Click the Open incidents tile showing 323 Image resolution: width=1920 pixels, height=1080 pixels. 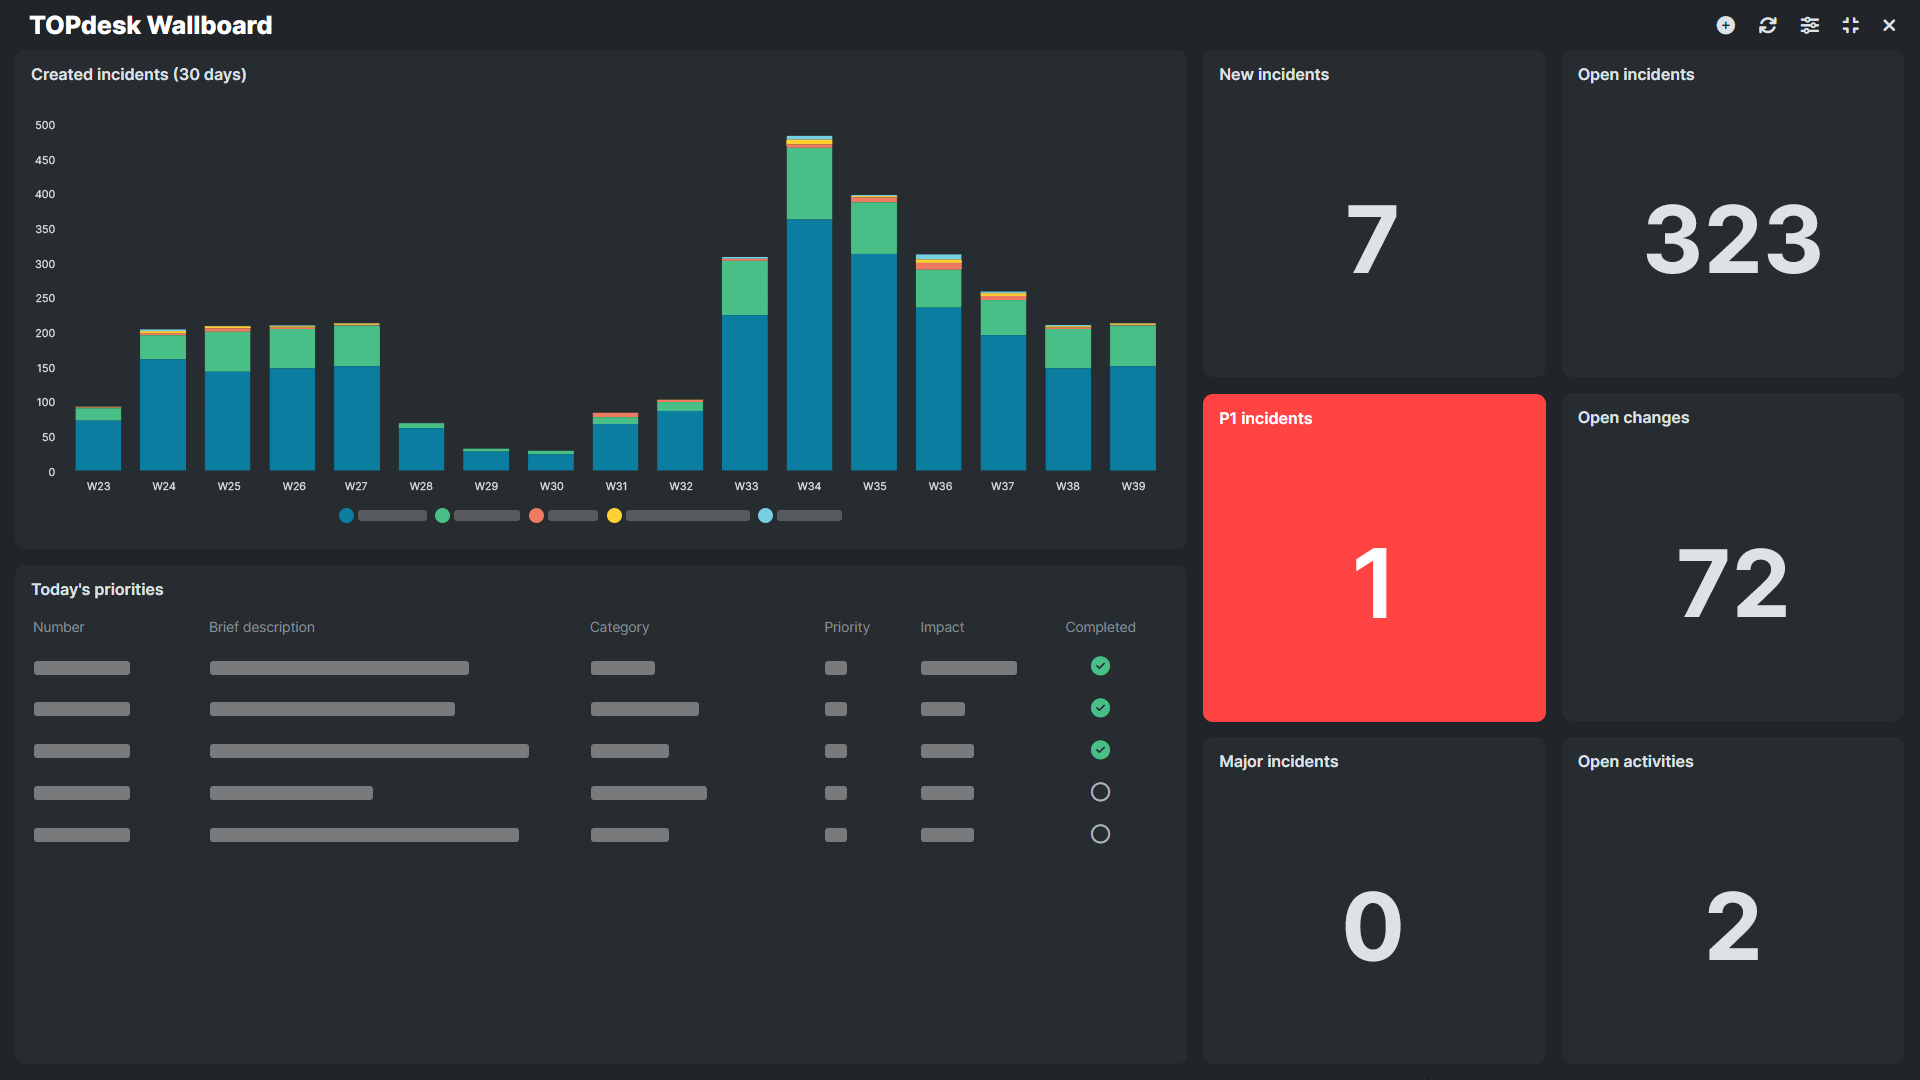[1732, 213]
